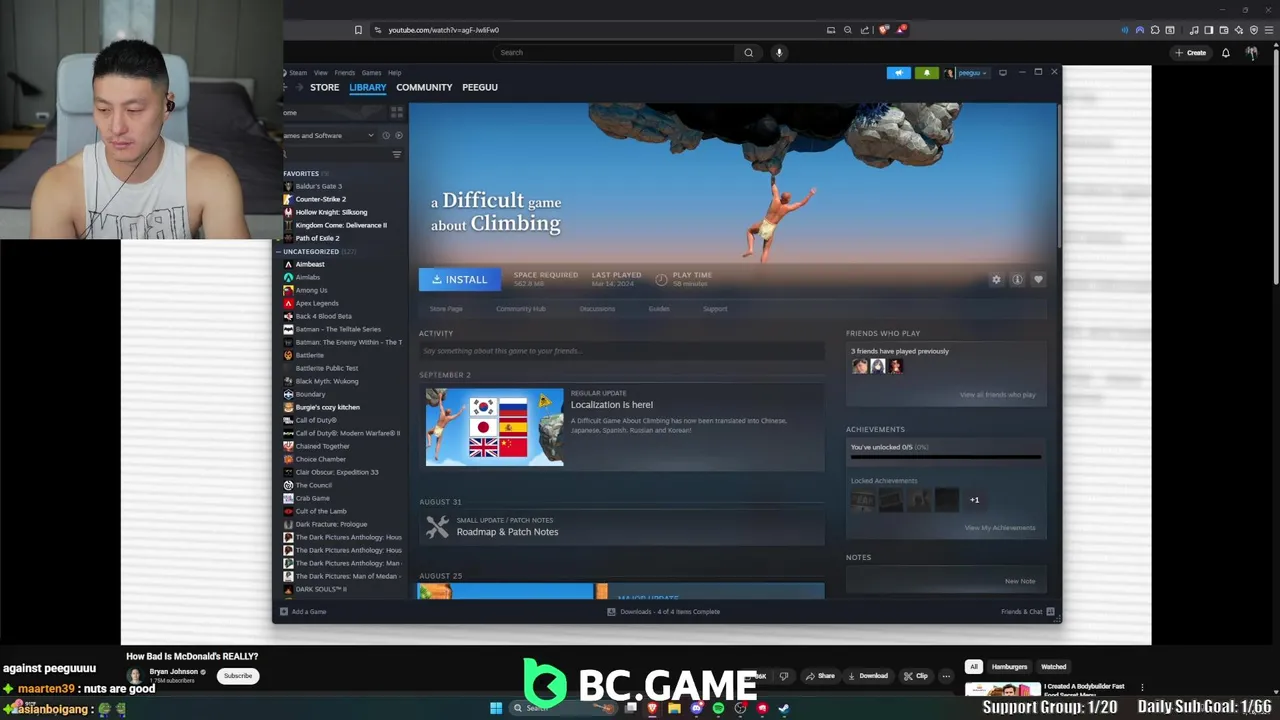Select Aimbeast in game list

coord(310,264)
